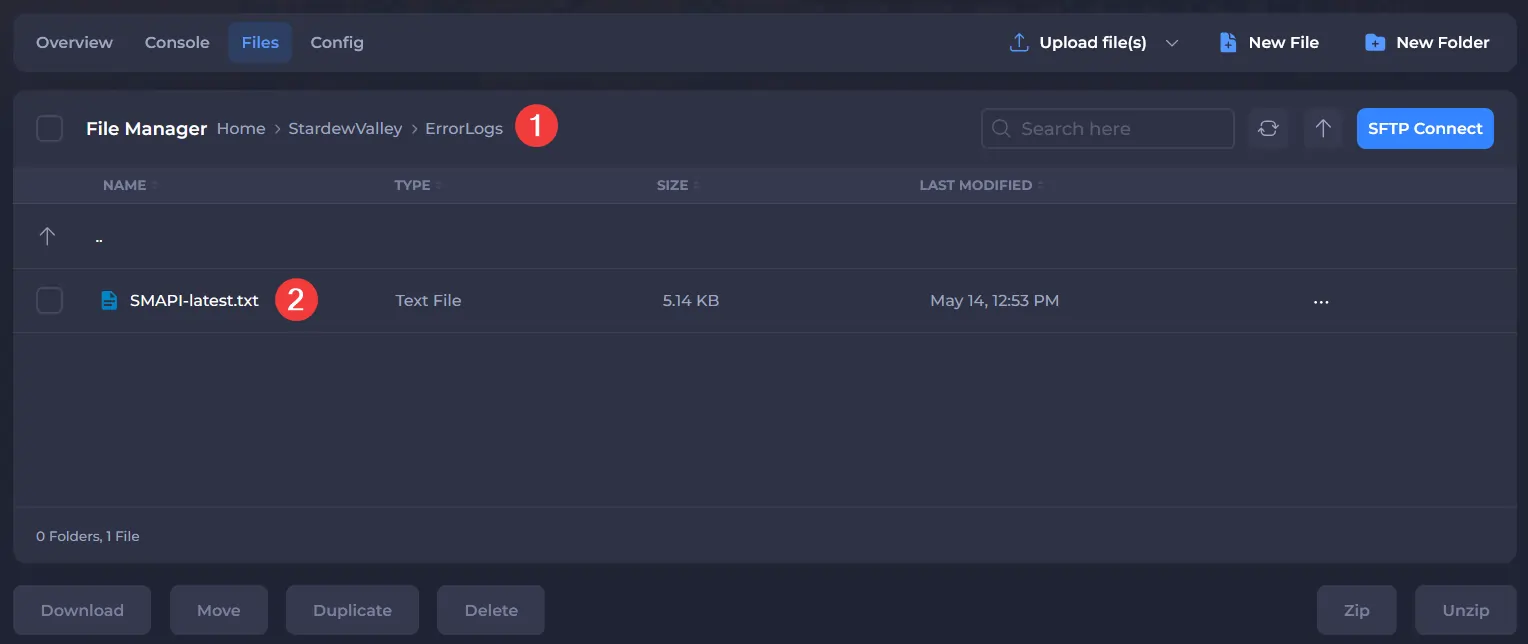Click the New Folder icon

(1375, 43)
